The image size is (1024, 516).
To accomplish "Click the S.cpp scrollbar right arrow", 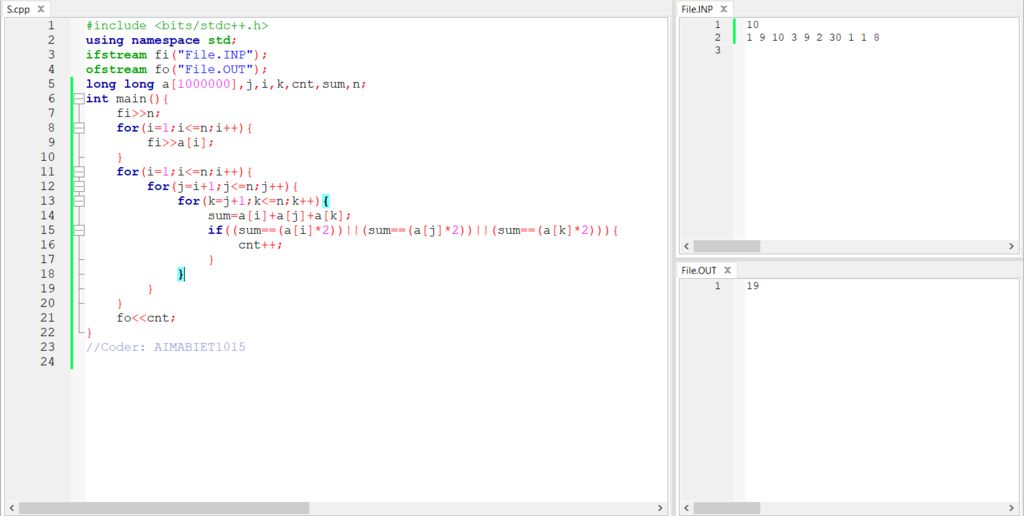I will 660,508.
